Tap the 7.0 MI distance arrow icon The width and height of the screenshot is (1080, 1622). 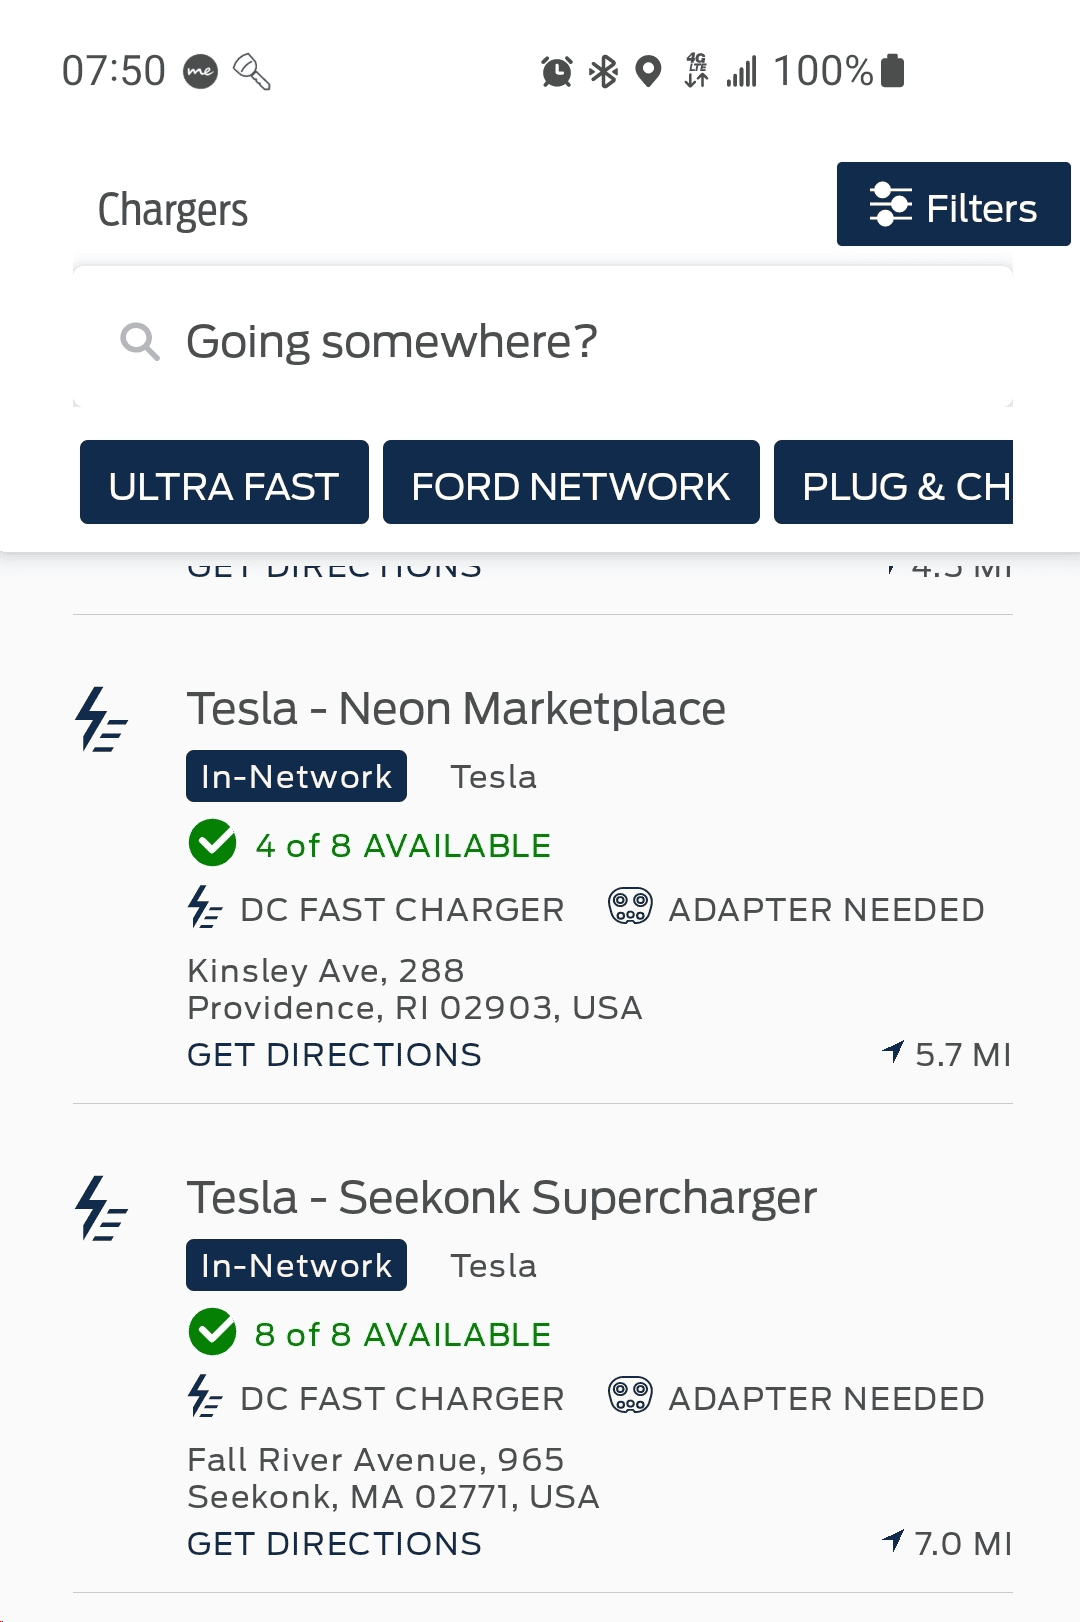pos(893,1540)
